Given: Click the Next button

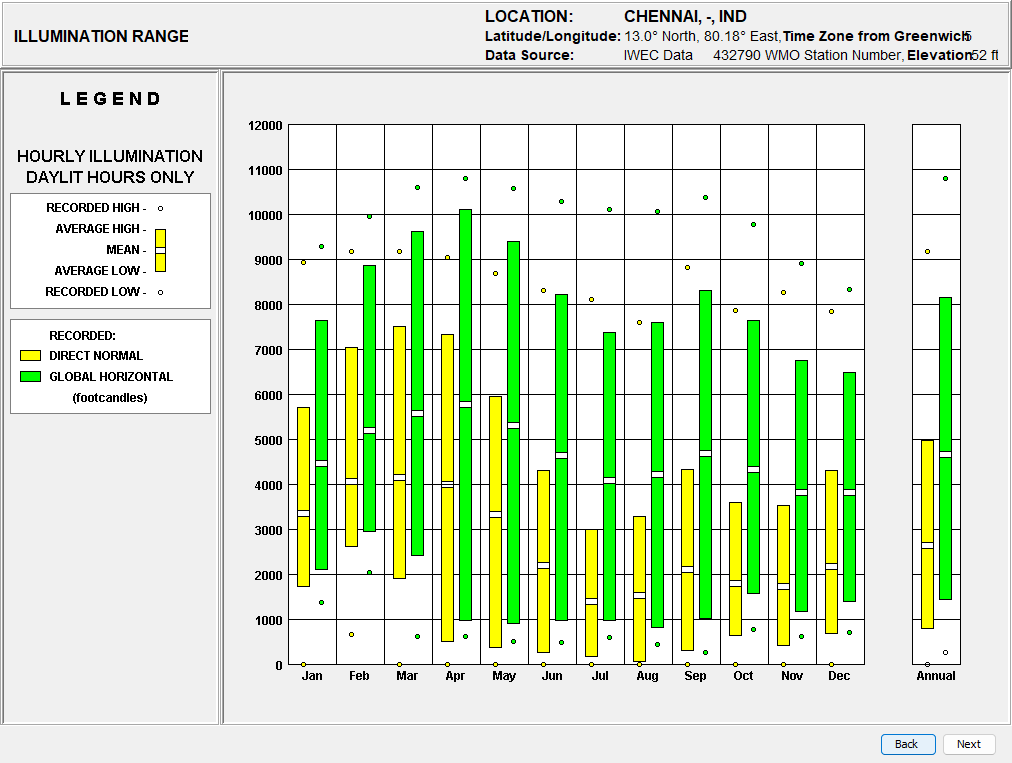Looking at the screenshot, I should pos(969,744).
